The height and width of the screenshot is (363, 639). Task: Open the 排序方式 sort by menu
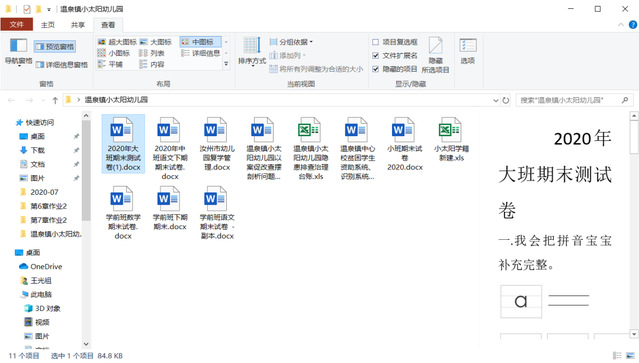point(252,51)
